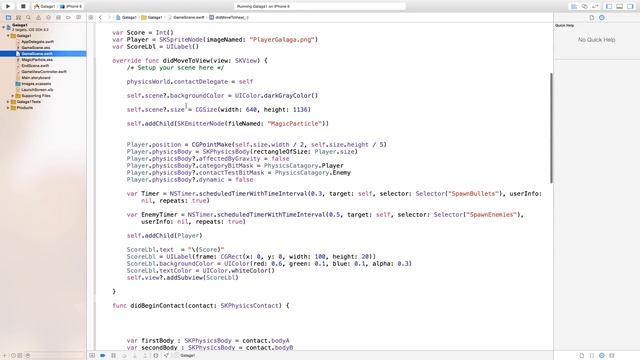Select GameScene.swift in jump bar

[x=186, y=18]
